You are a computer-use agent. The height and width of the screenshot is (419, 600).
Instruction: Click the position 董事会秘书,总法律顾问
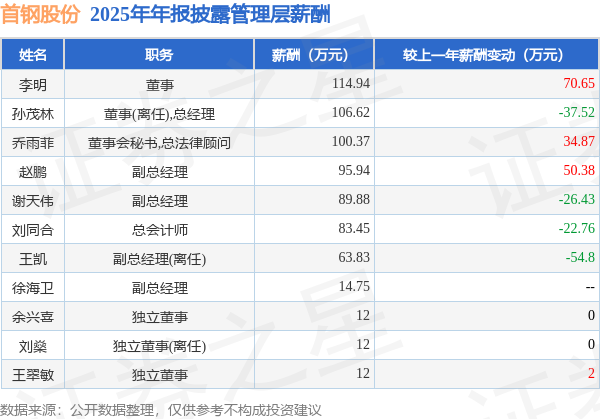160,143
